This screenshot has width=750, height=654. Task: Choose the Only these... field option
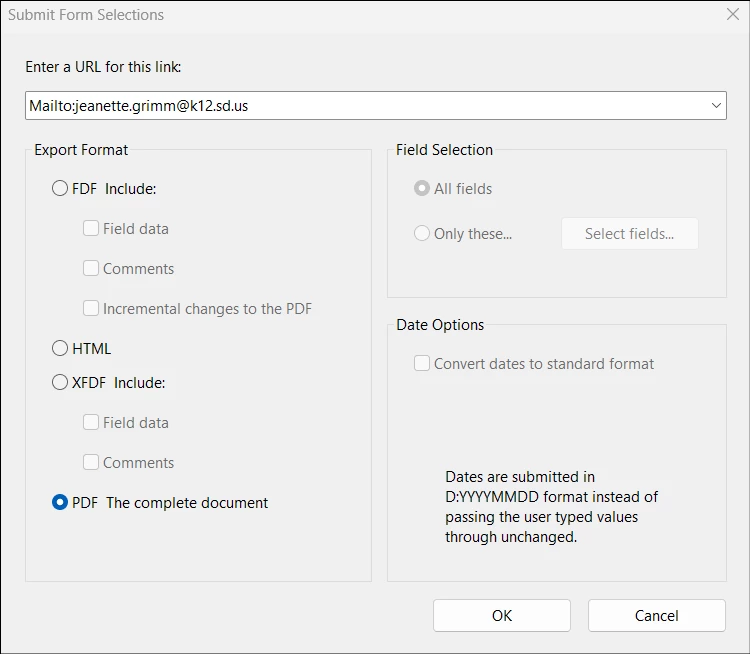click(421, 233)
